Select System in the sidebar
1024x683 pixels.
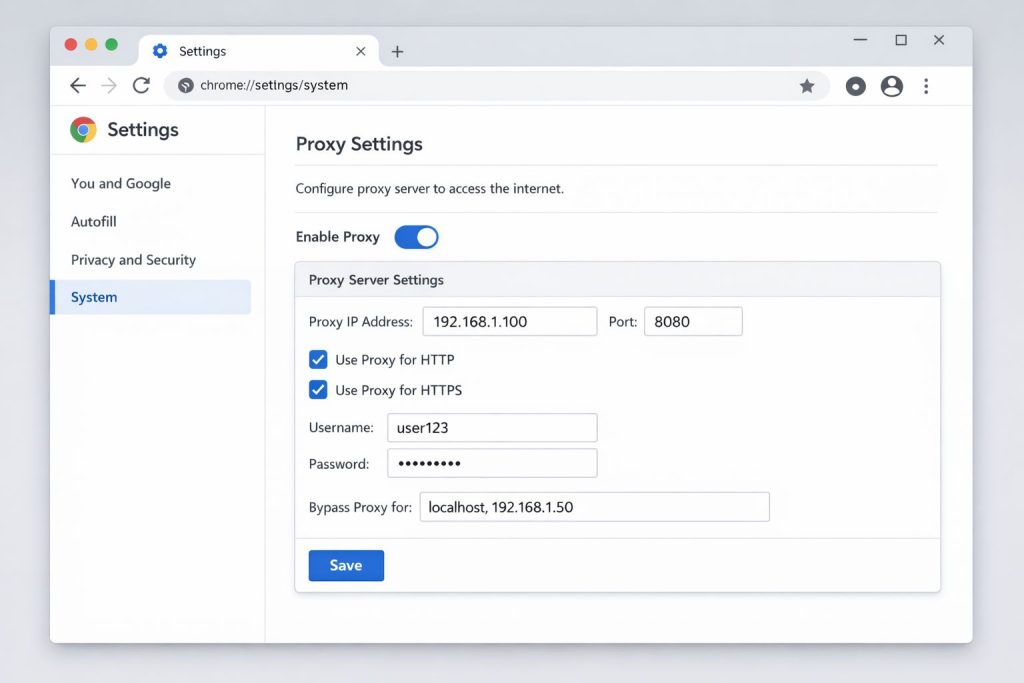[x=151, y=297]
